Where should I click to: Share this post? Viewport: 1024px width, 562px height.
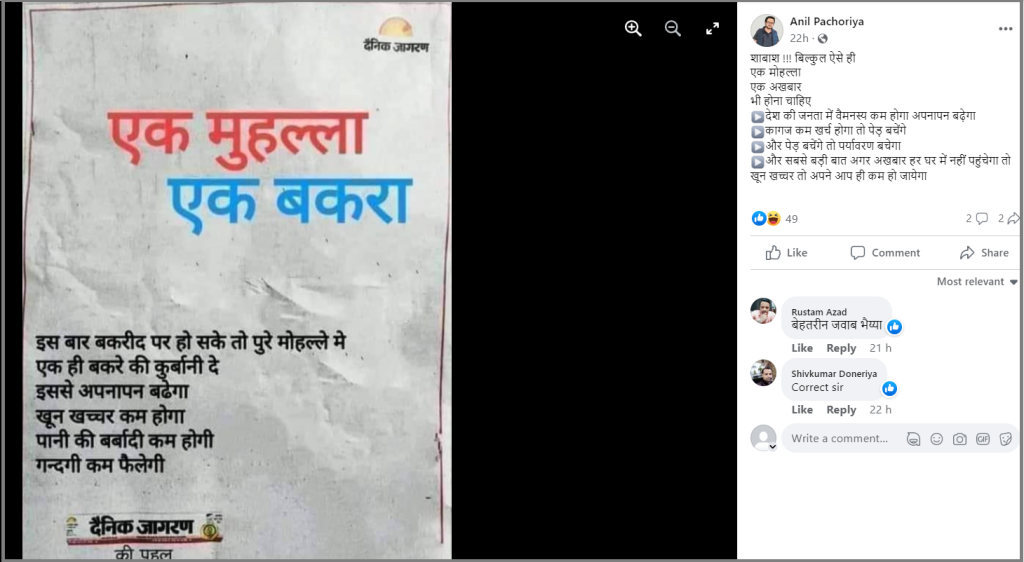[x=984, y=253]
